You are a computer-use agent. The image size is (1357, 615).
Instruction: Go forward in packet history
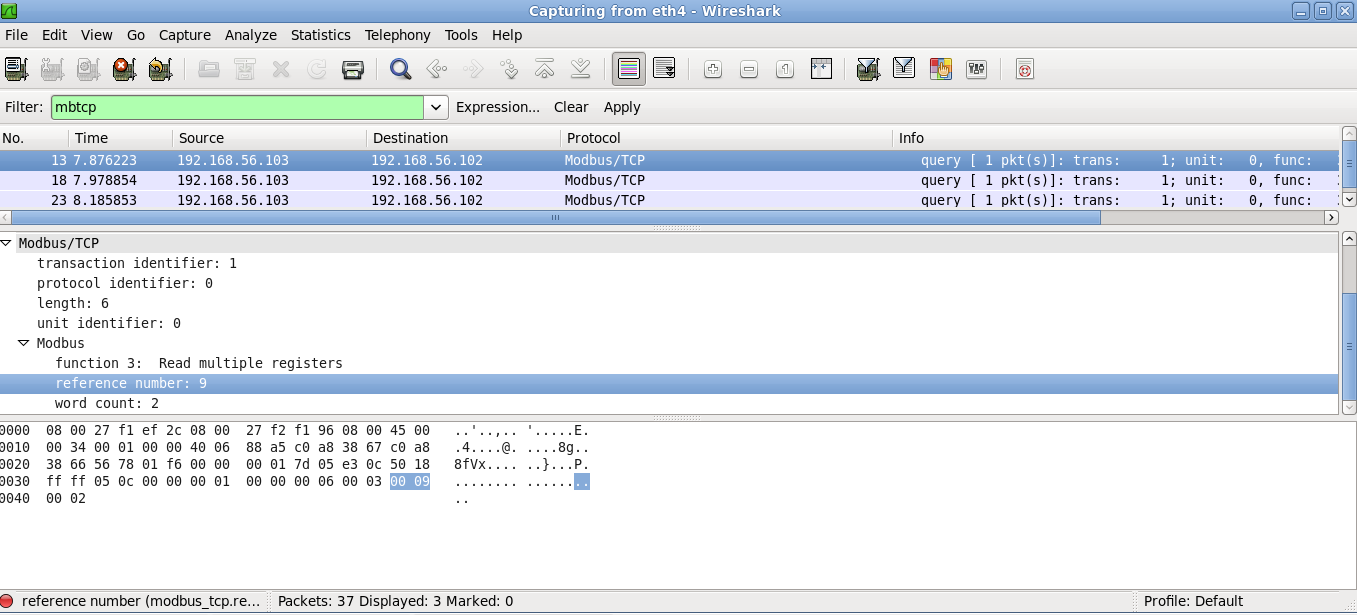click(x=472, y=69)
